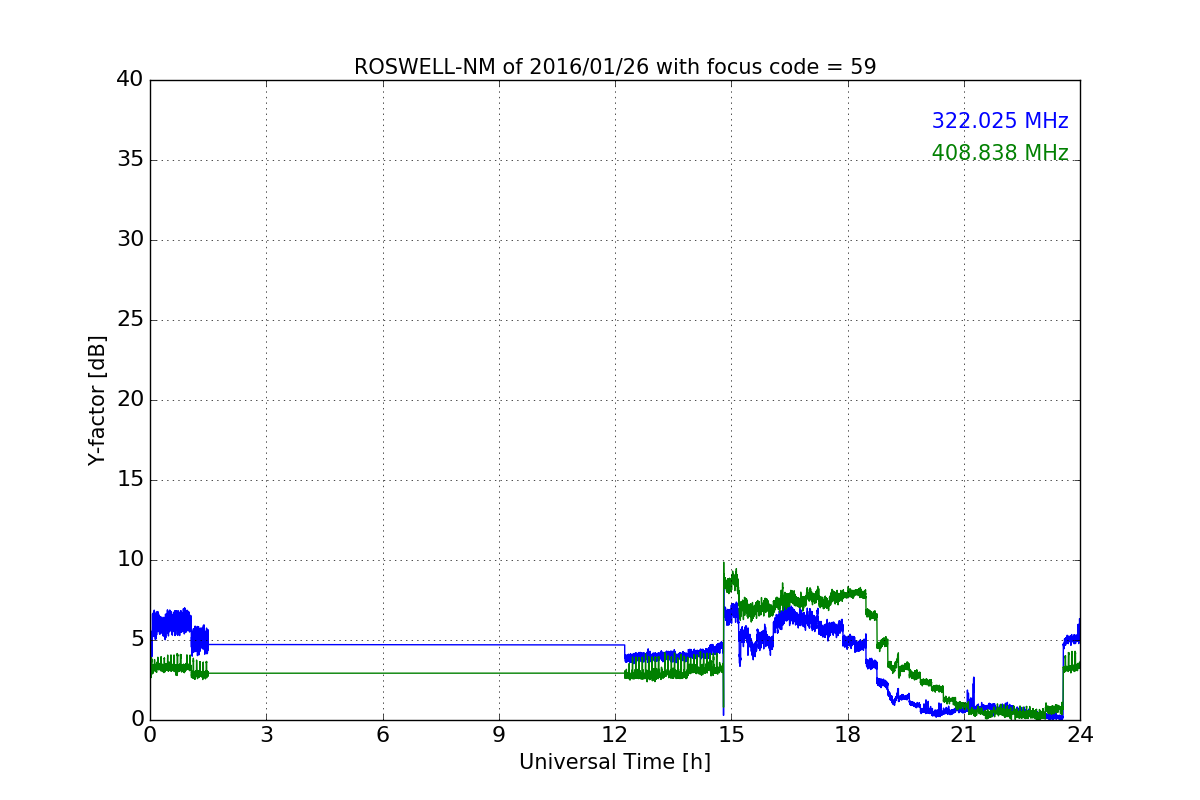
Task: Click x-axis tick label 18
Action: (x=848, y=735)
